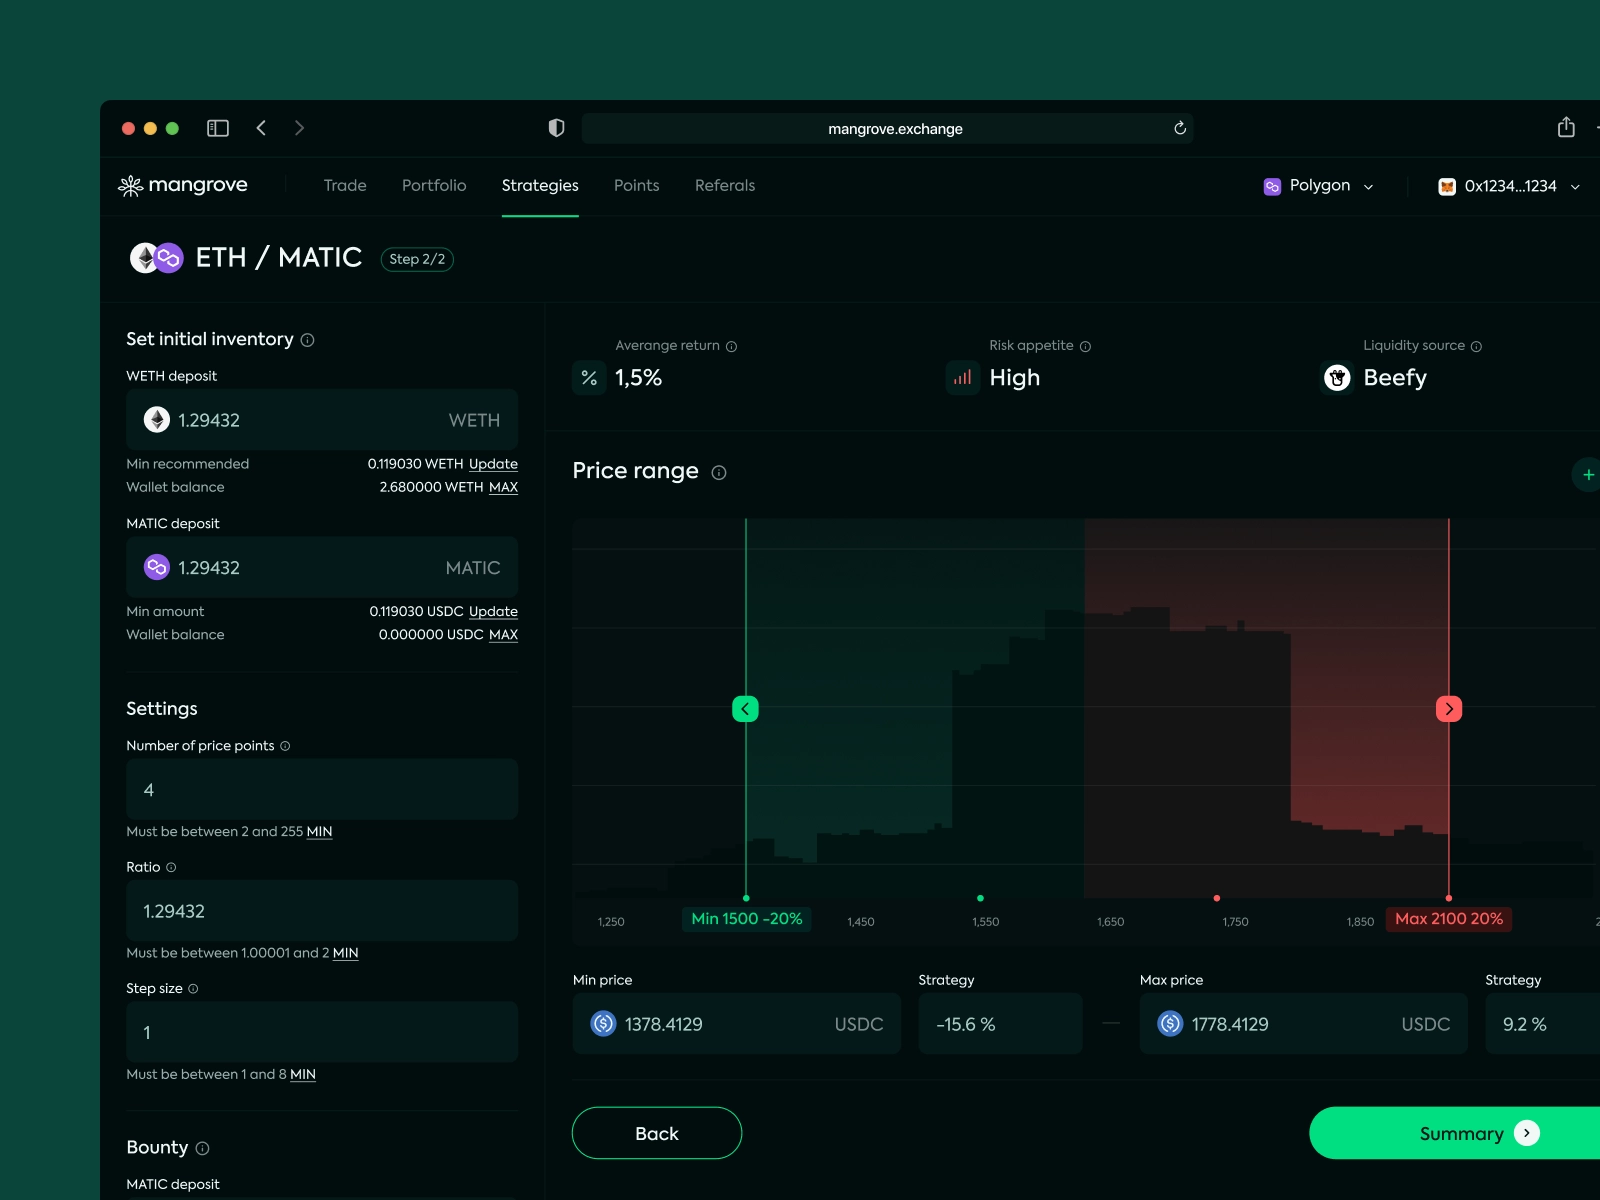
Task: Click MAX link for USDC wallet balance
Action: coord(503,635)
